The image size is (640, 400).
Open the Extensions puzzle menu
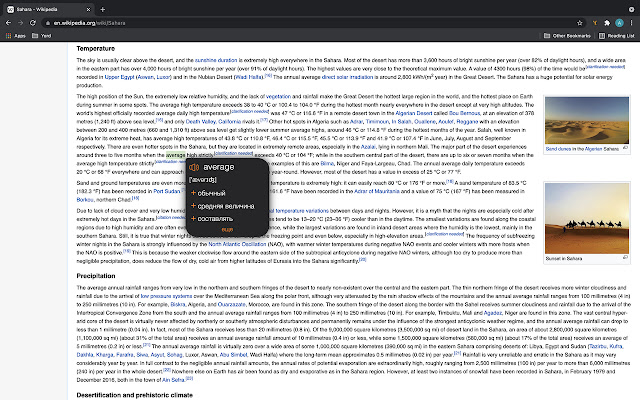pos(607,23)
